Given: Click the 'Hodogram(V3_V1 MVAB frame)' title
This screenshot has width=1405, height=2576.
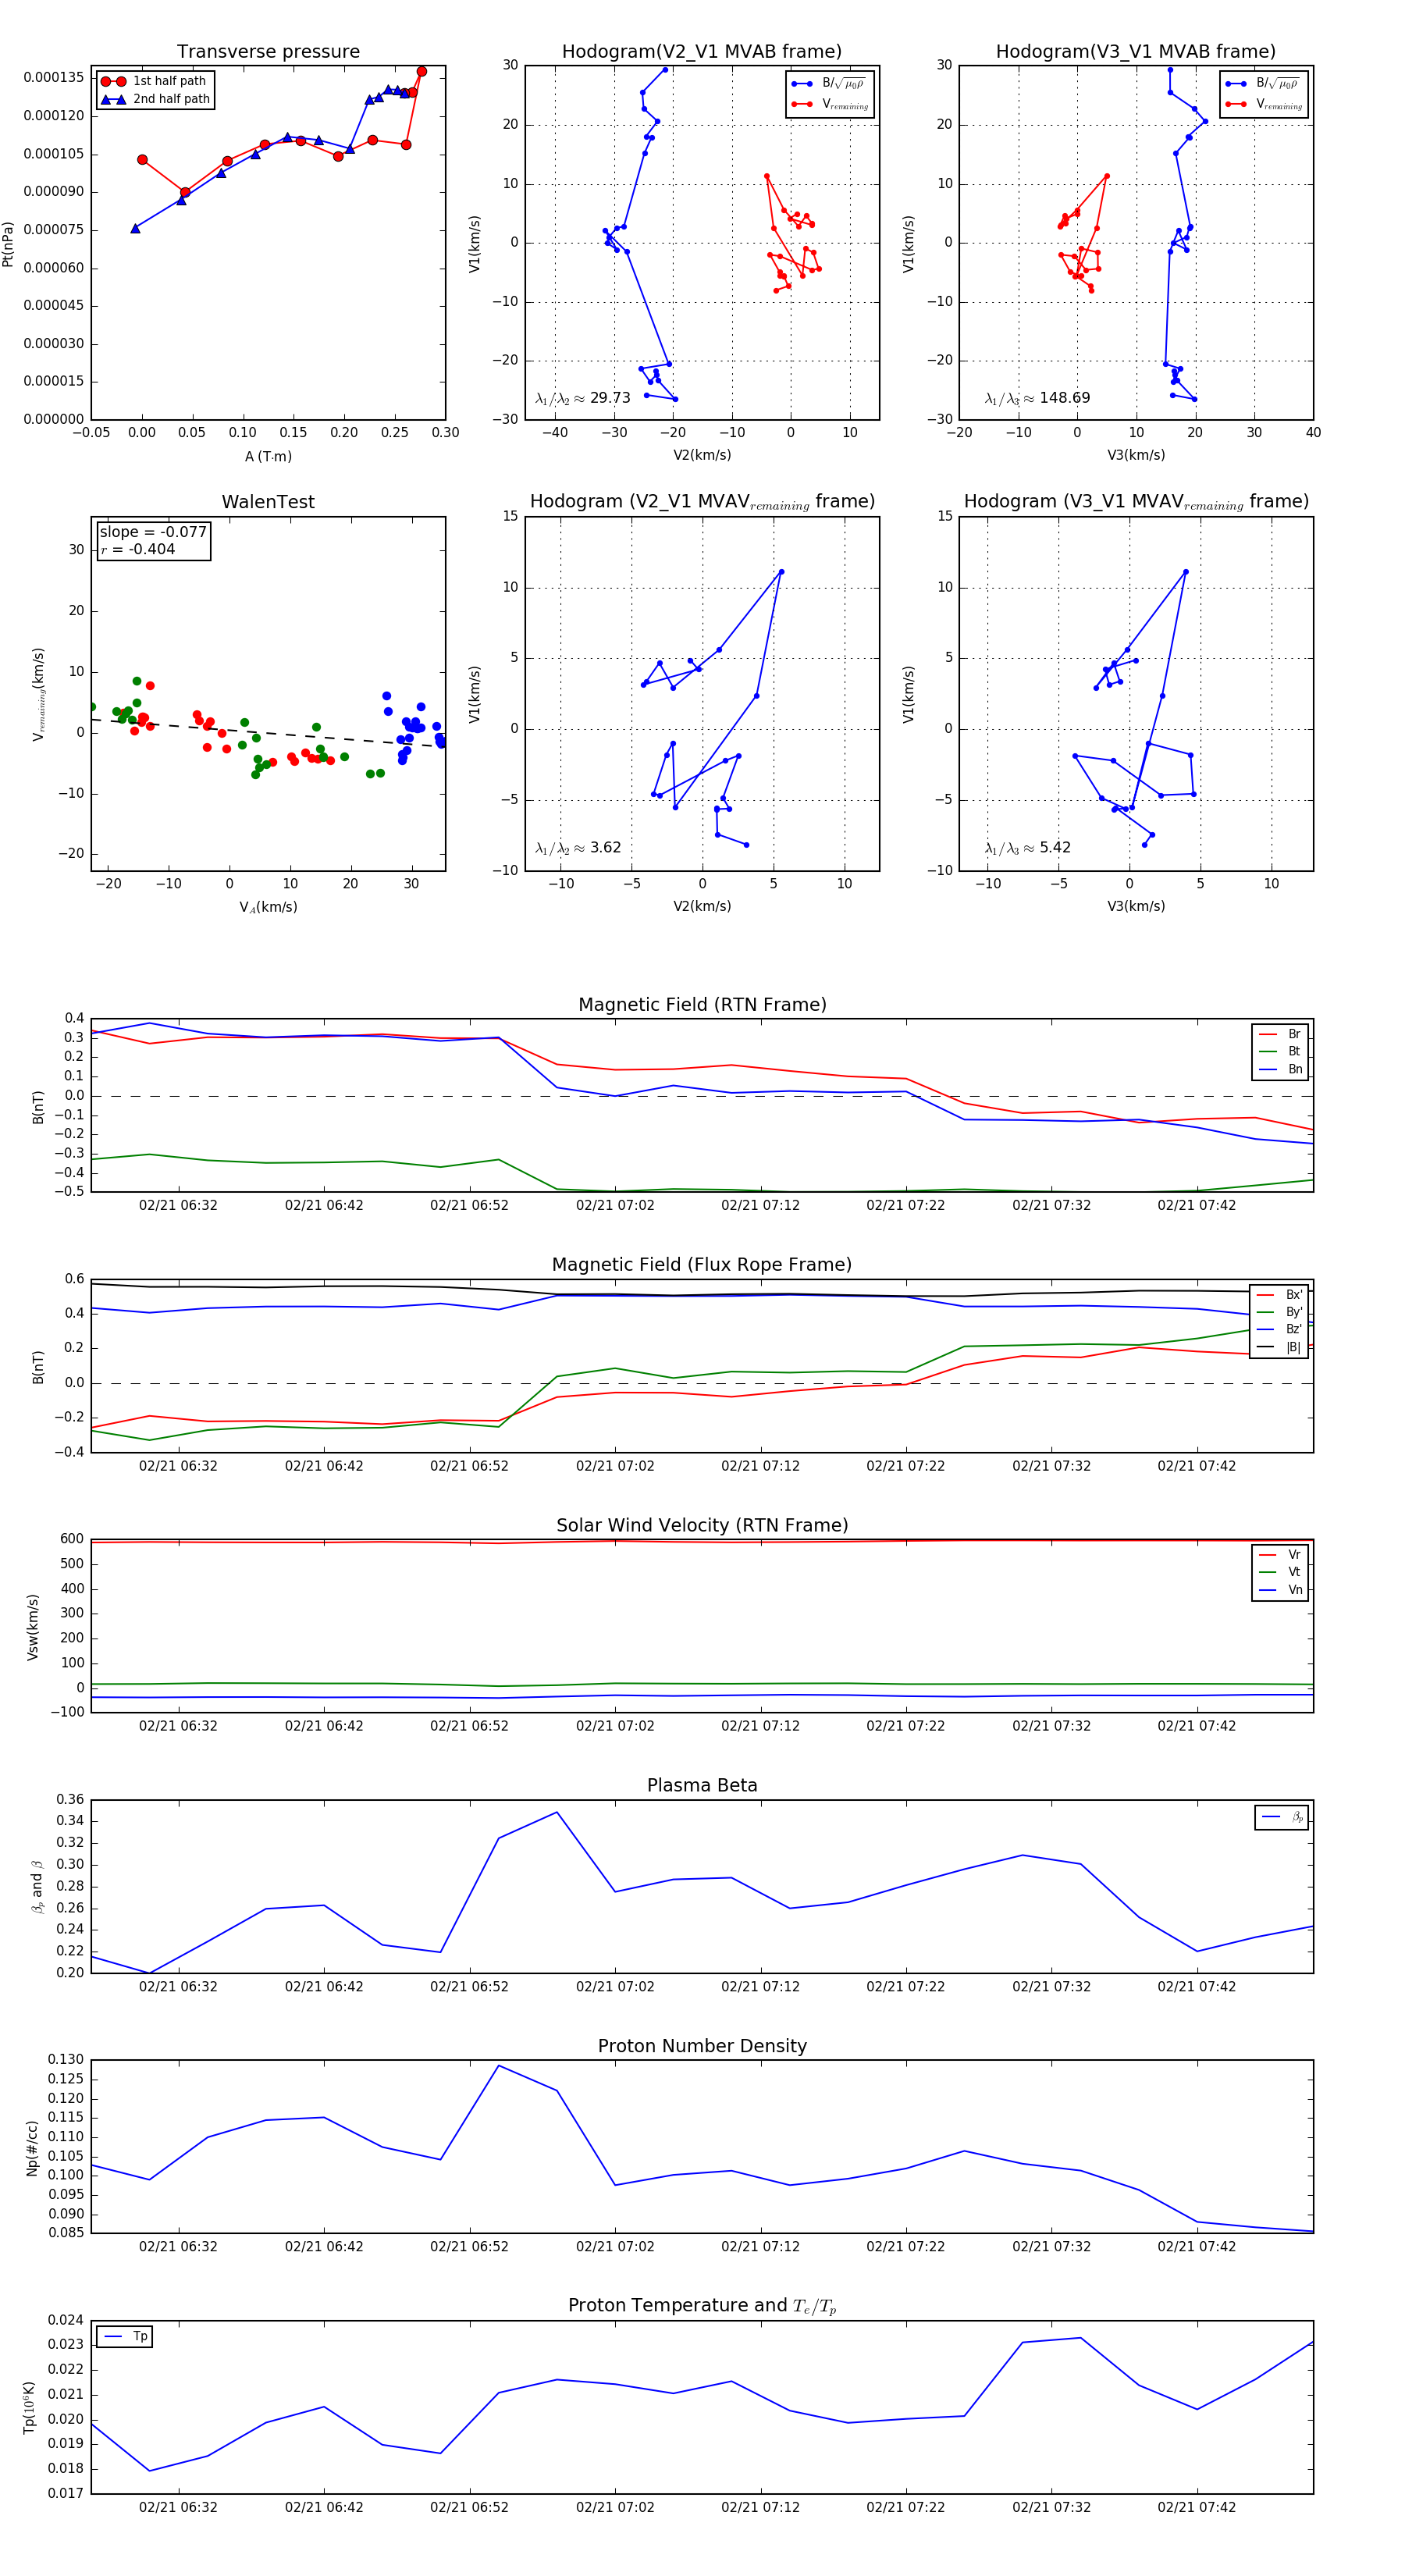Looking at the screenshot, I should (x=1136, y=52).
